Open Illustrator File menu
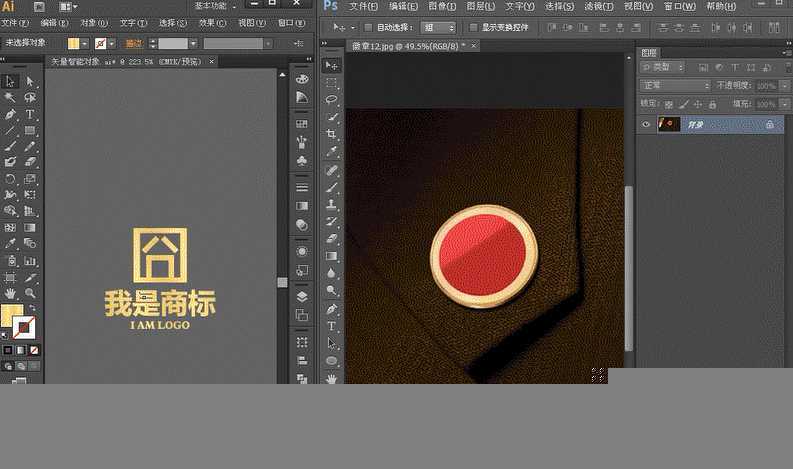The height and width of the screenshot is (469, 793). pyautogui.click(x=14, y=23)
